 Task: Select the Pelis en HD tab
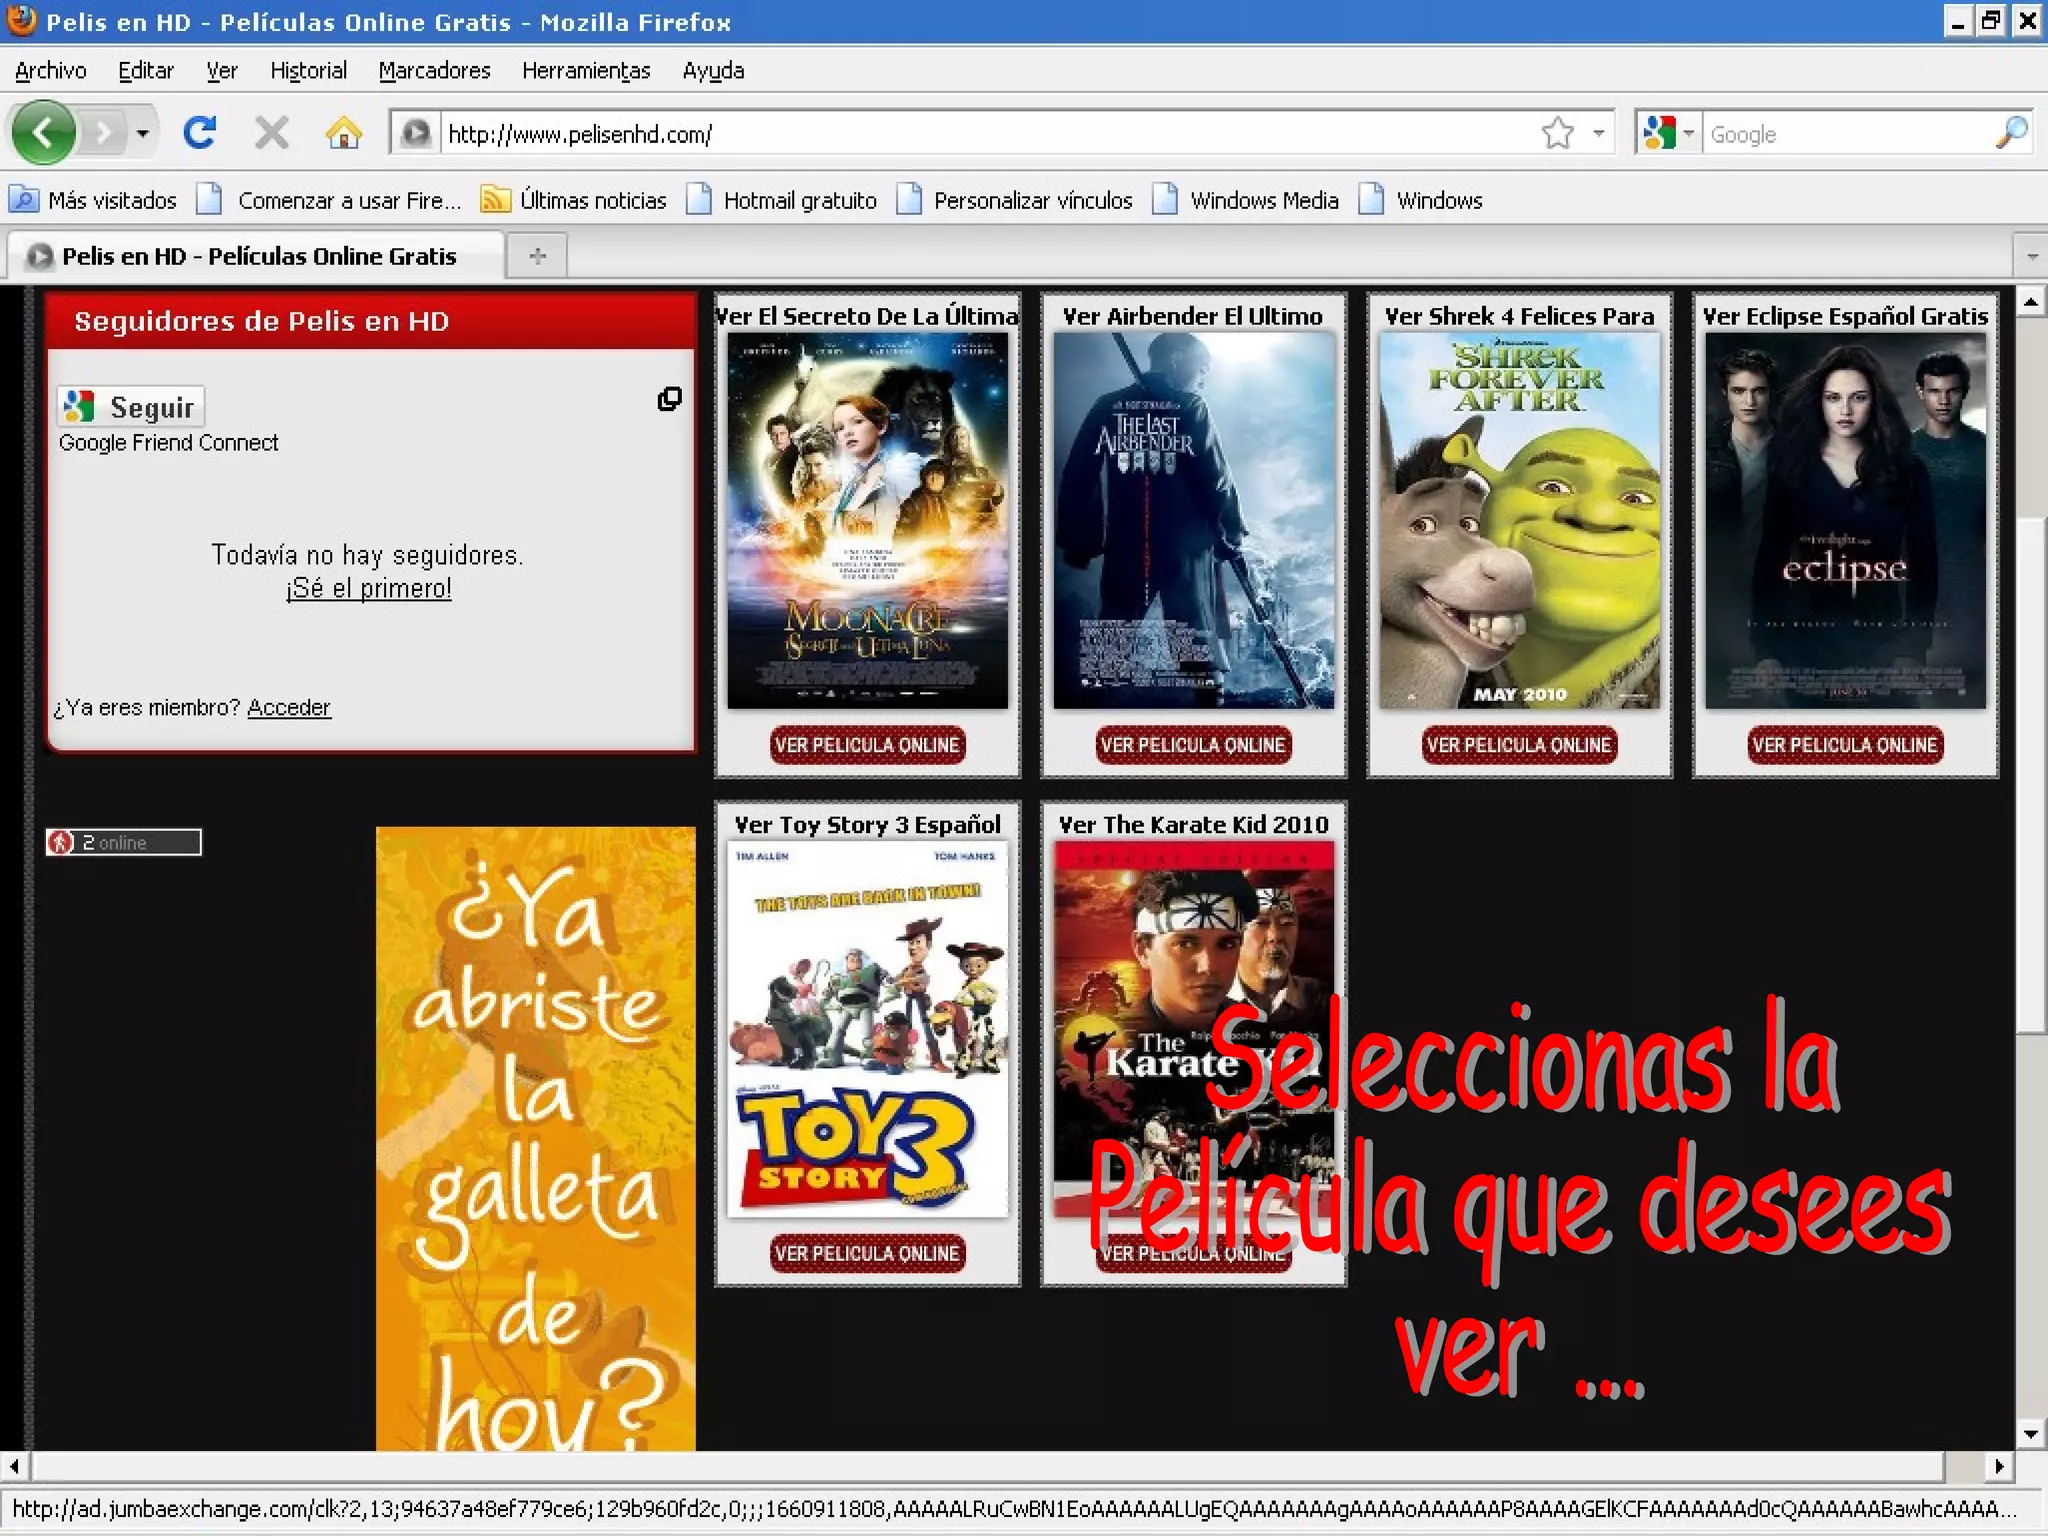255,256
